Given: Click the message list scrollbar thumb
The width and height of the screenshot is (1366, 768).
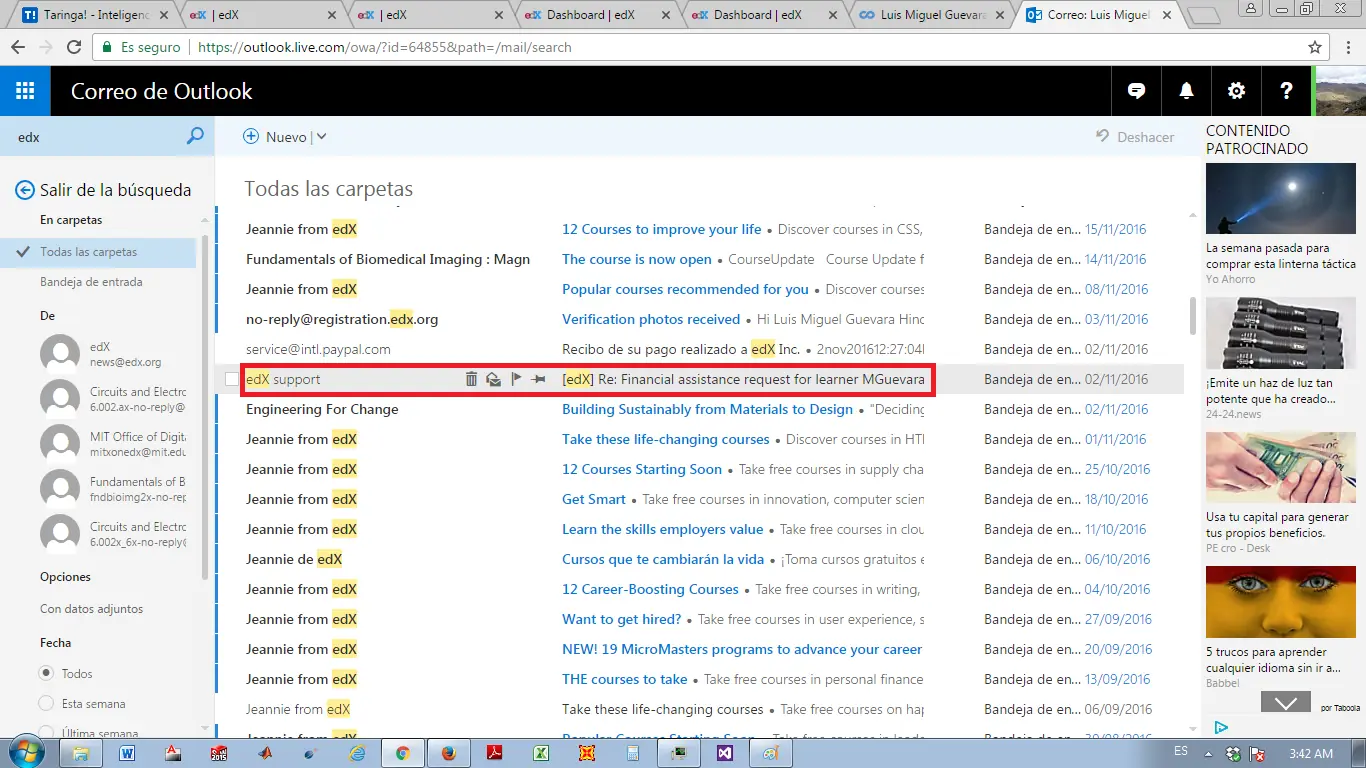Looking at the screenshot, I should click(x=1191, y=317).
